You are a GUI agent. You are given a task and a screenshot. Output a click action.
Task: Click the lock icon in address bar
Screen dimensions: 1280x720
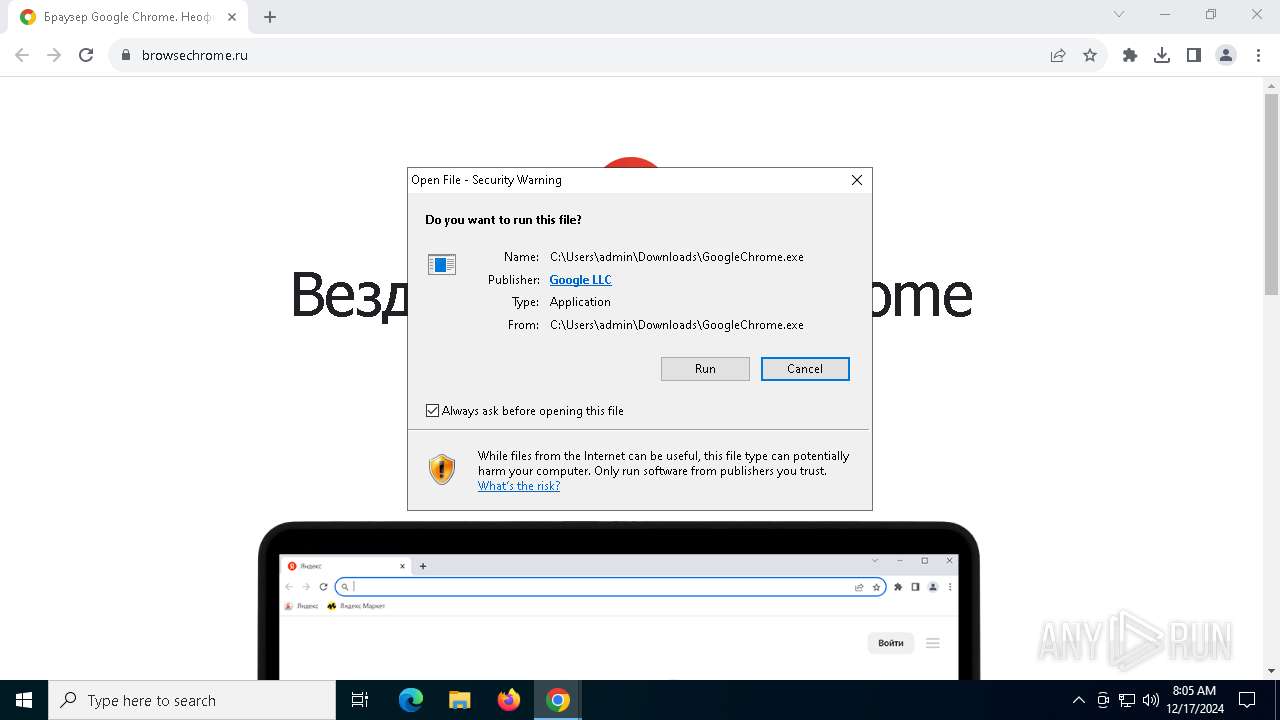click(126, 56)
